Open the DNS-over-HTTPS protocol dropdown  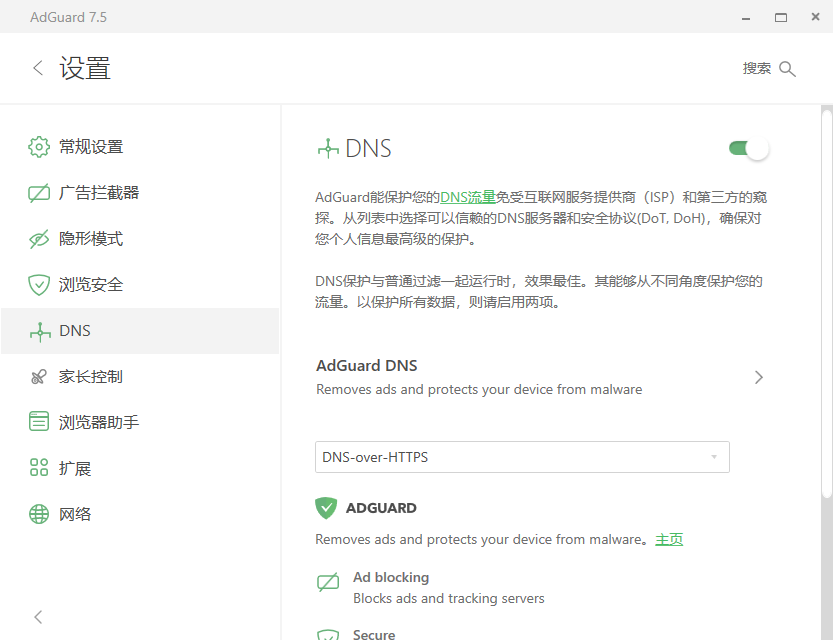coord(522,457)
